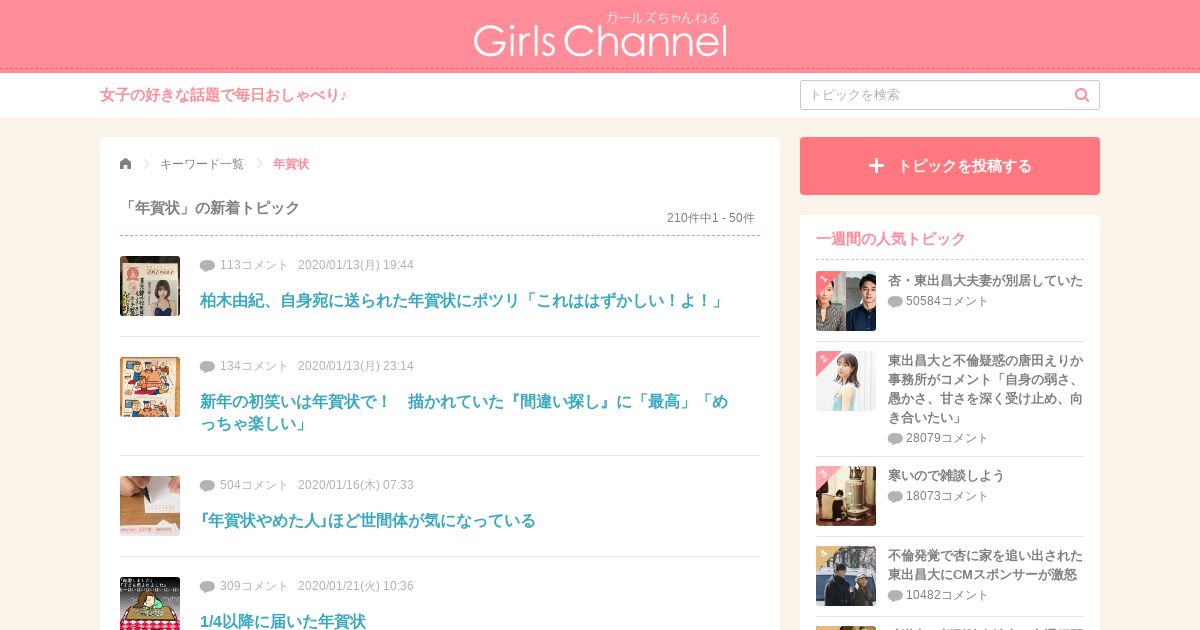Click rank 4 popular topic thumbnail
1200x630 pixels.
(846, 576)
